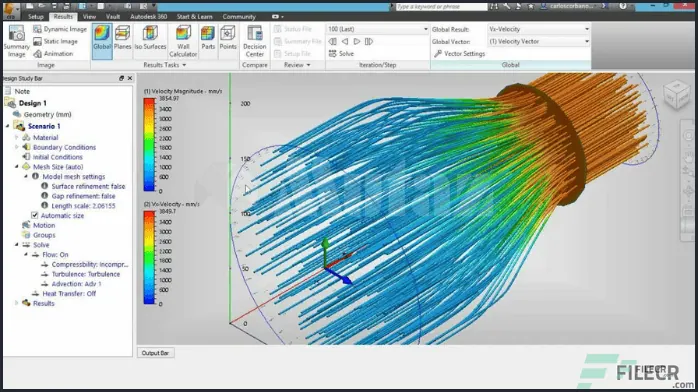Open Vector Settings
The width and height of the screenshot is (698, 392).
[459, 54]
